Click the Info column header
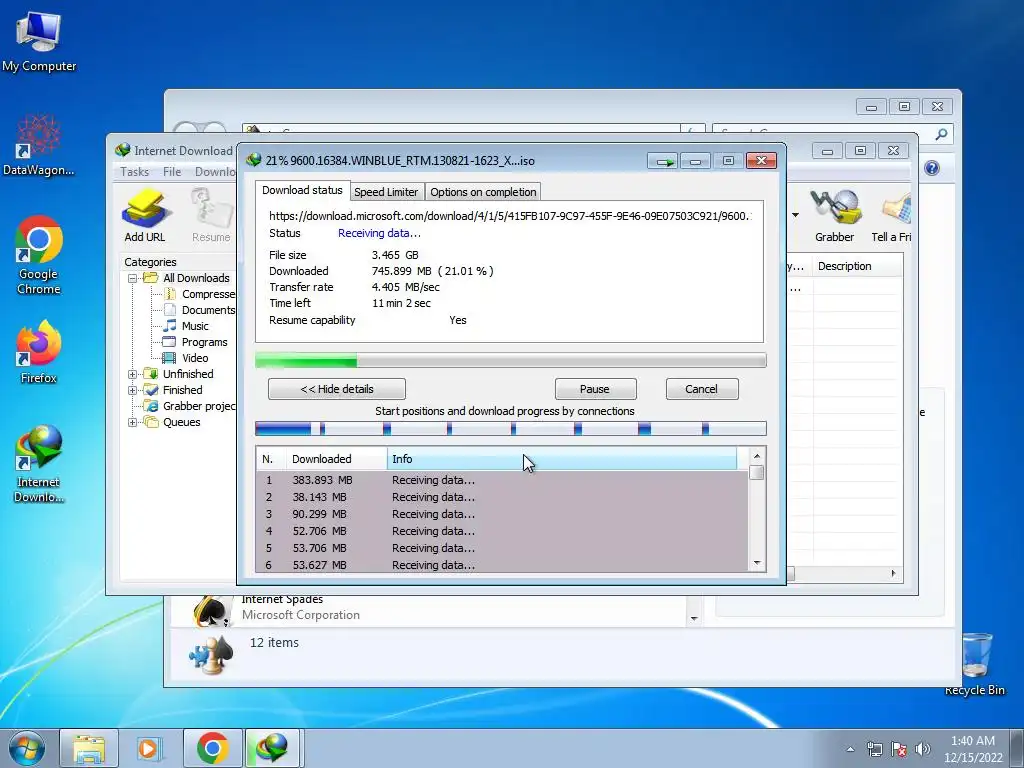Screen dimensions: 1024x768 pos(562,459)
